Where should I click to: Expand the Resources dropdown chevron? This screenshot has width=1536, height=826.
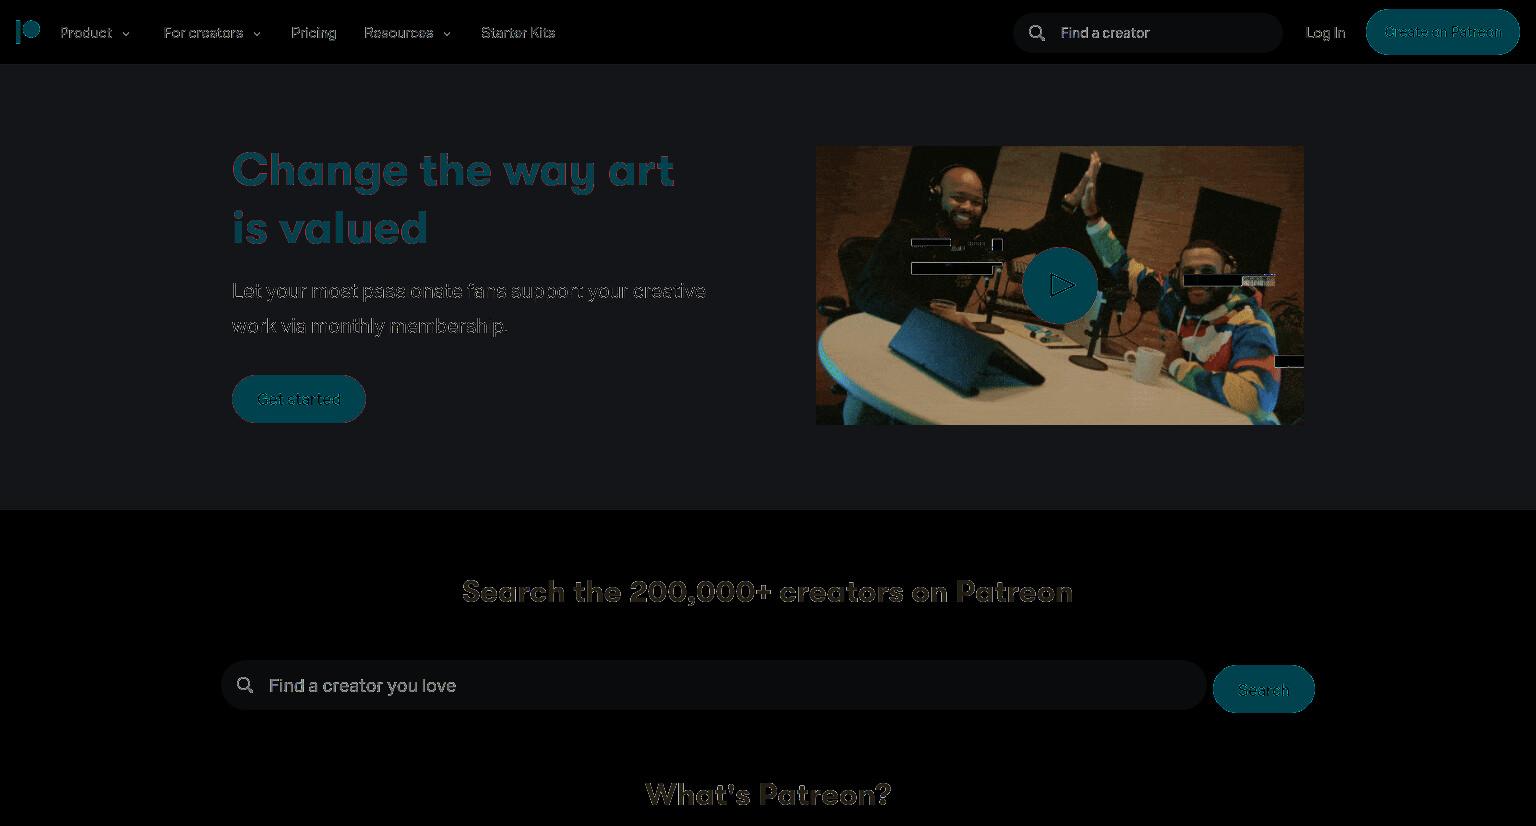[447, 34]
